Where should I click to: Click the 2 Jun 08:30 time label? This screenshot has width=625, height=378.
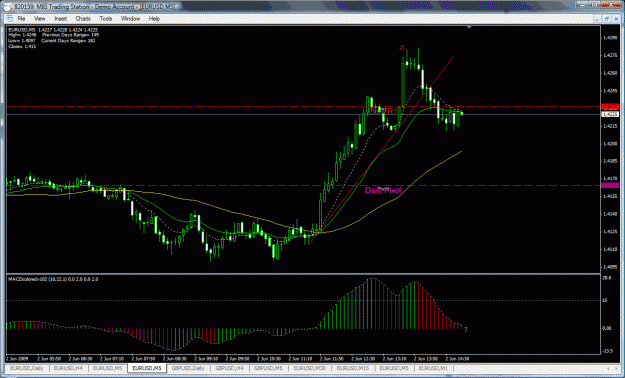[x=174, y=358]
